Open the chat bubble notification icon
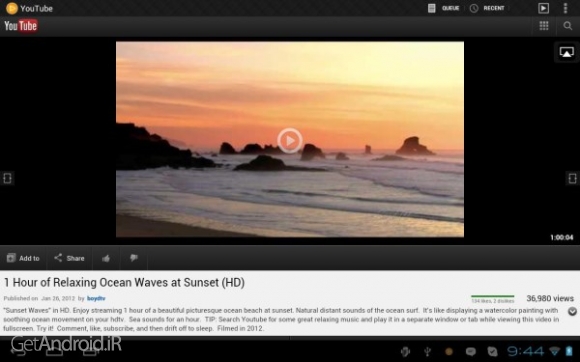 tap(471, 351)
